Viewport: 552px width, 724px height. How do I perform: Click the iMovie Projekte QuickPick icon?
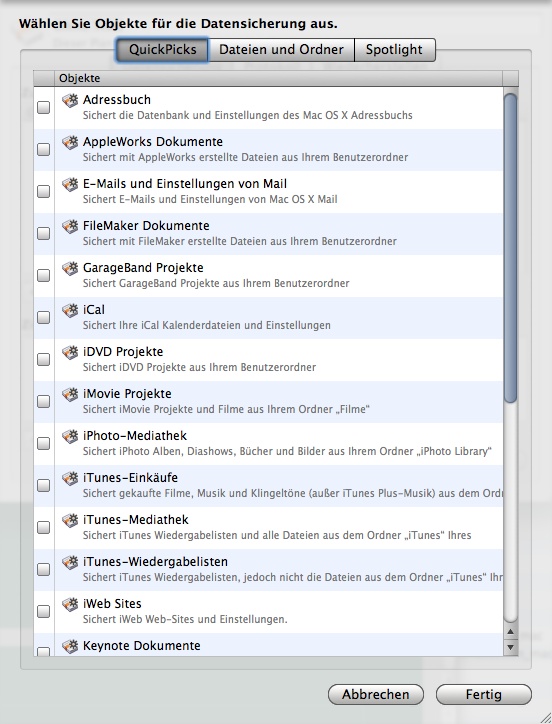[x=70, y=394]
